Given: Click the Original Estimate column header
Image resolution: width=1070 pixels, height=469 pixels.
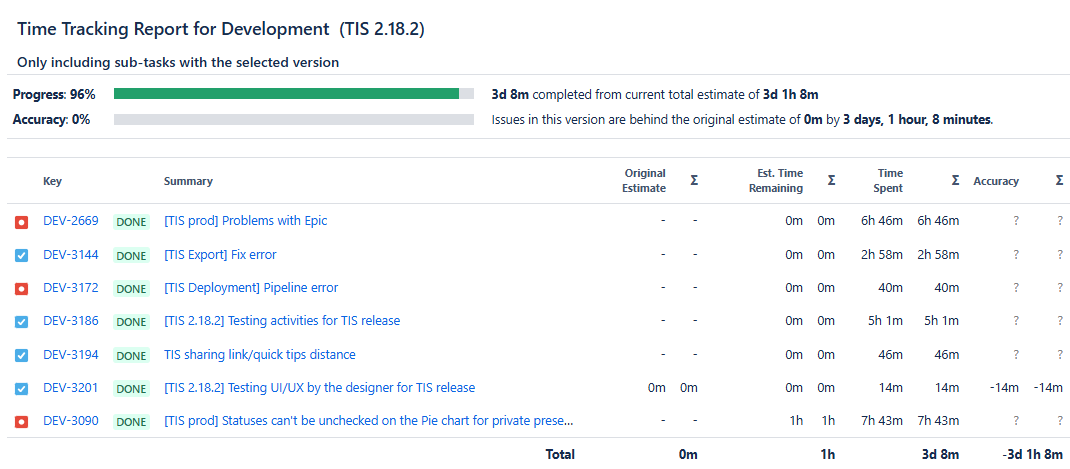Looking at the screenshot, I should [644, 180].
